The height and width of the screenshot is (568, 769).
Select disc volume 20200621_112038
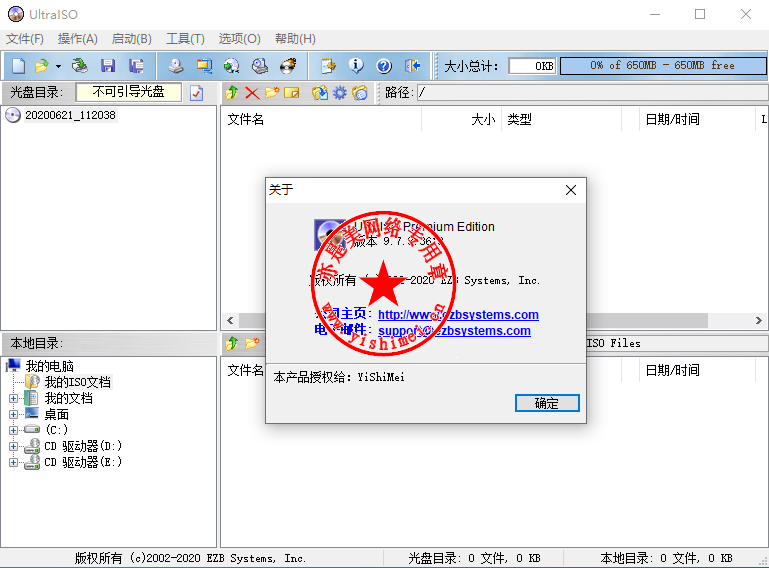(70, 115)
